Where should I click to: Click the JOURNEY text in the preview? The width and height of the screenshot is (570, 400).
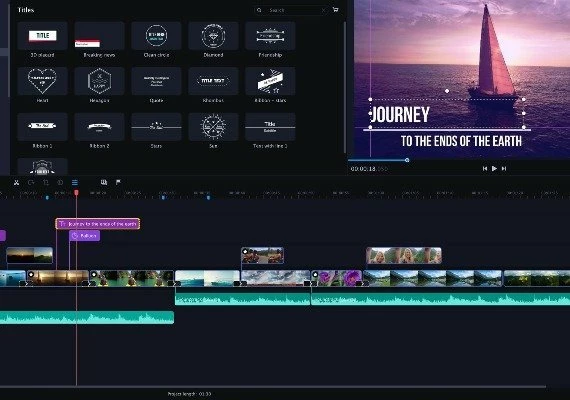pyautogui.click(x=400, y=115)
